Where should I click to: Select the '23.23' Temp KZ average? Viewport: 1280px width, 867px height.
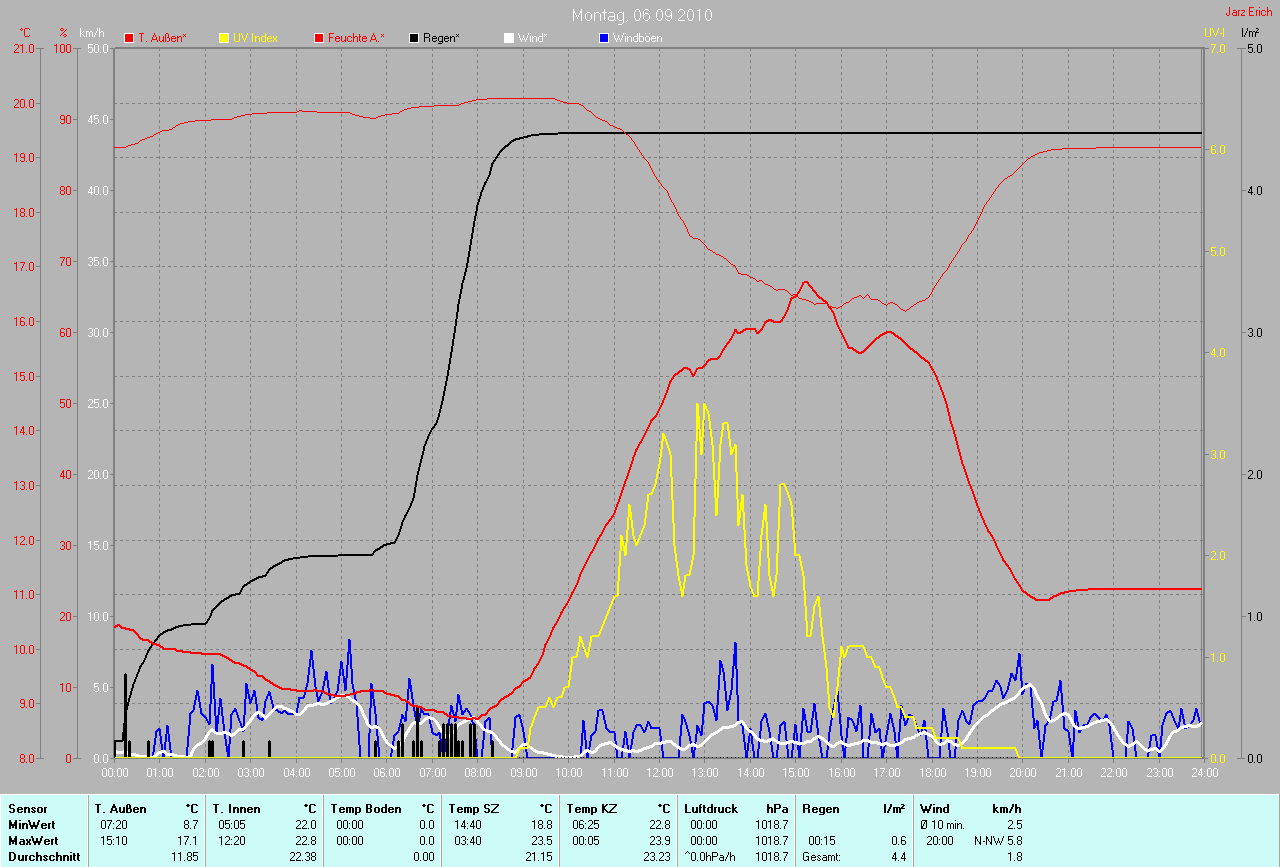(x=657, y=856)
